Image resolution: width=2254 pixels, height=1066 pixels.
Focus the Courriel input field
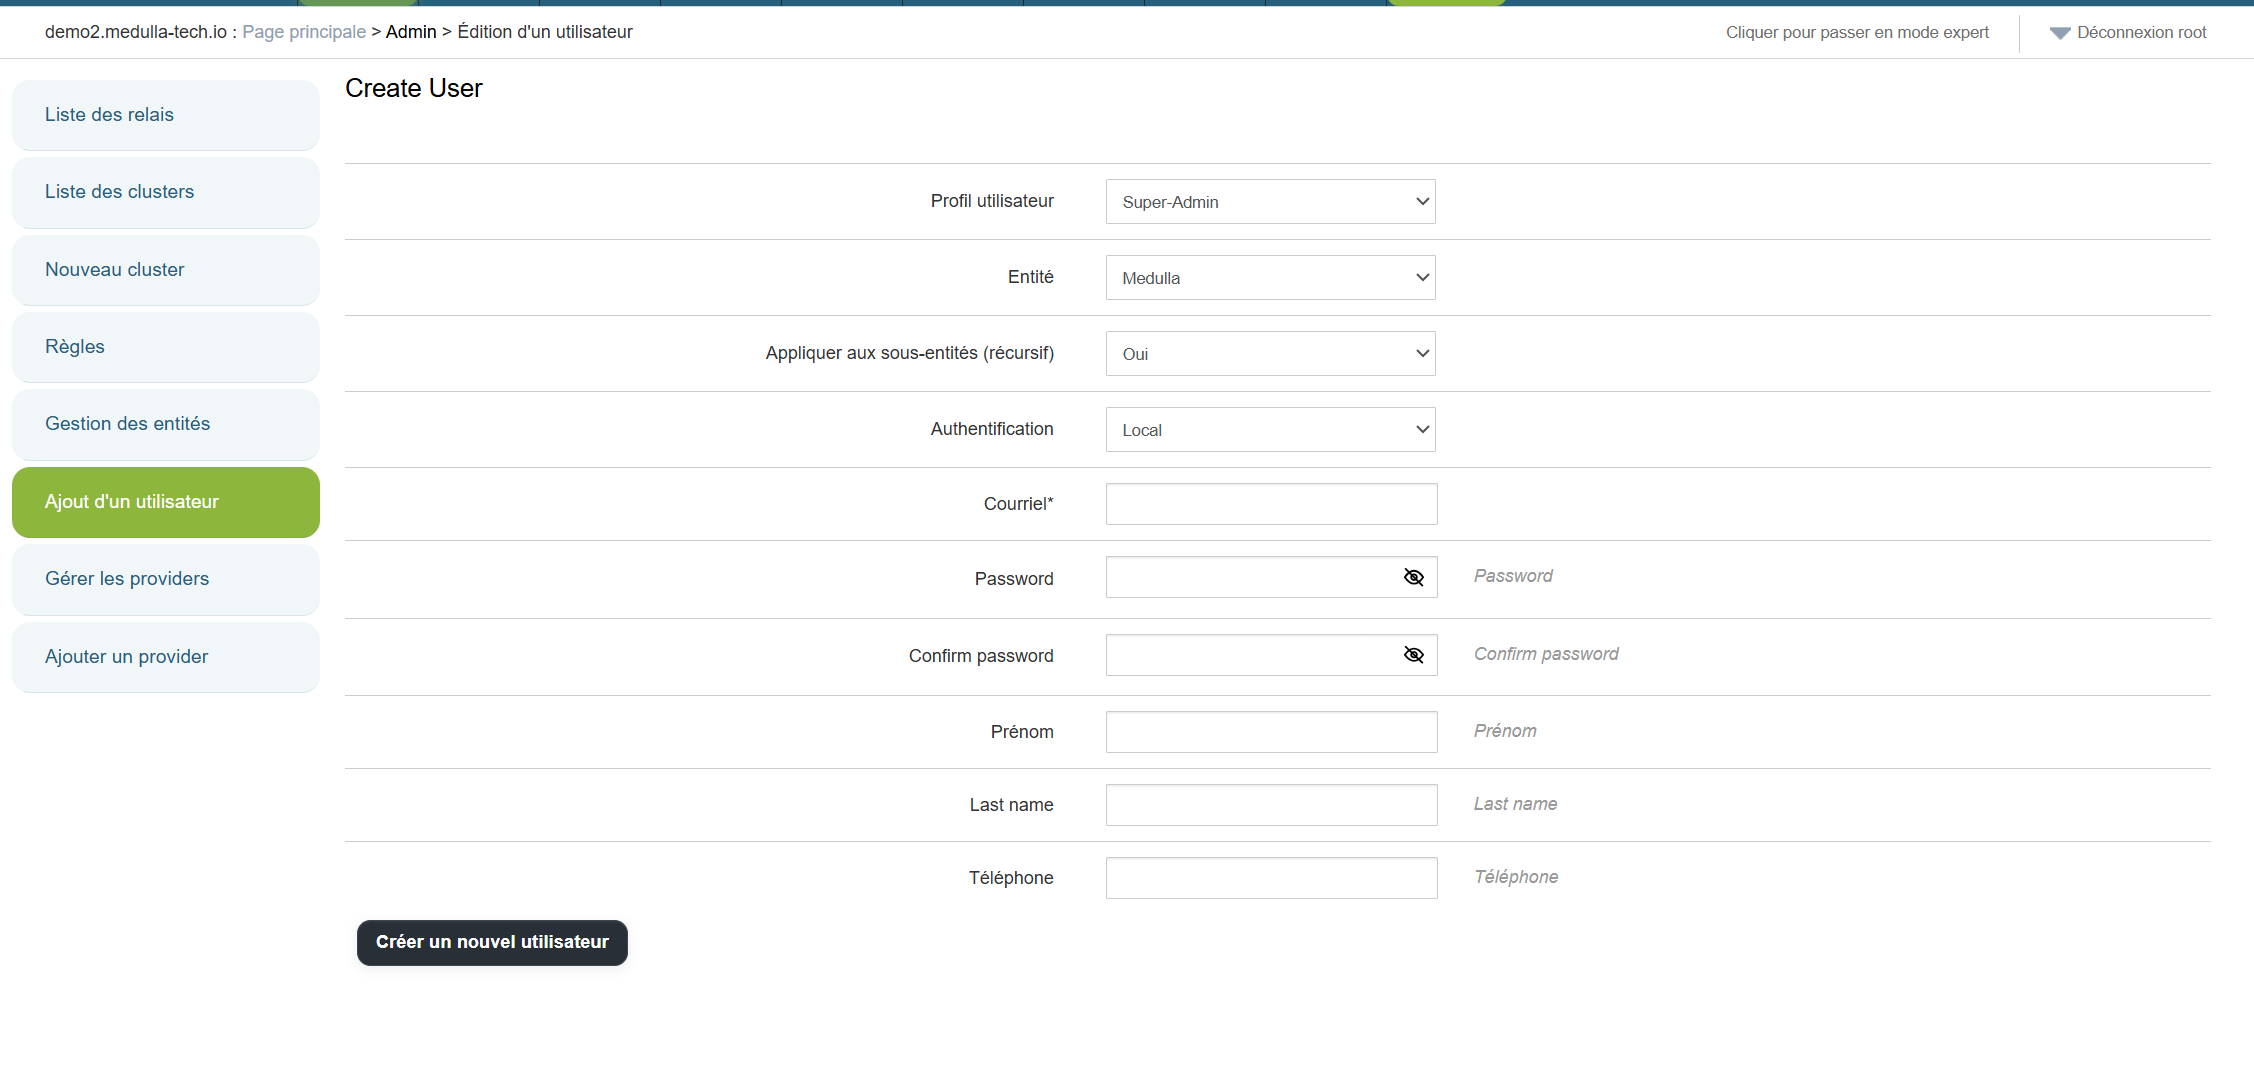pos(1270,504)
